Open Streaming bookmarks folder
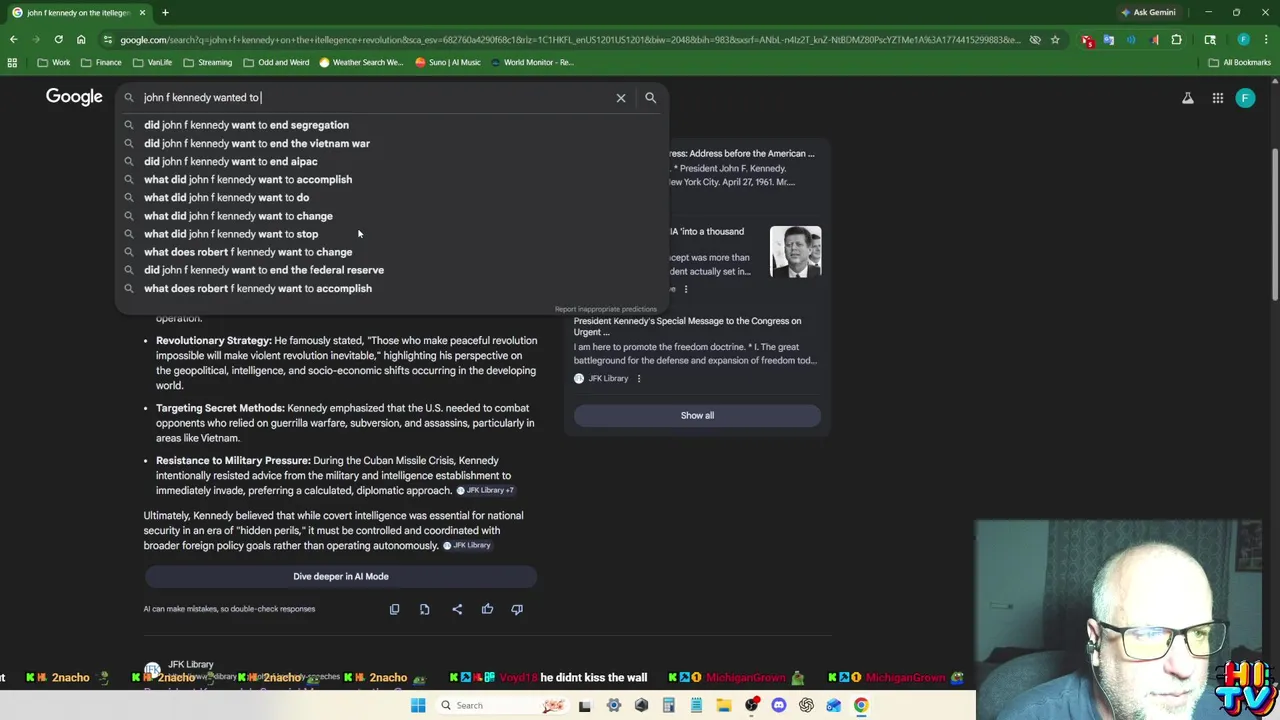The height and width of the screenshot is (720, 1280). tap(207, 62)
